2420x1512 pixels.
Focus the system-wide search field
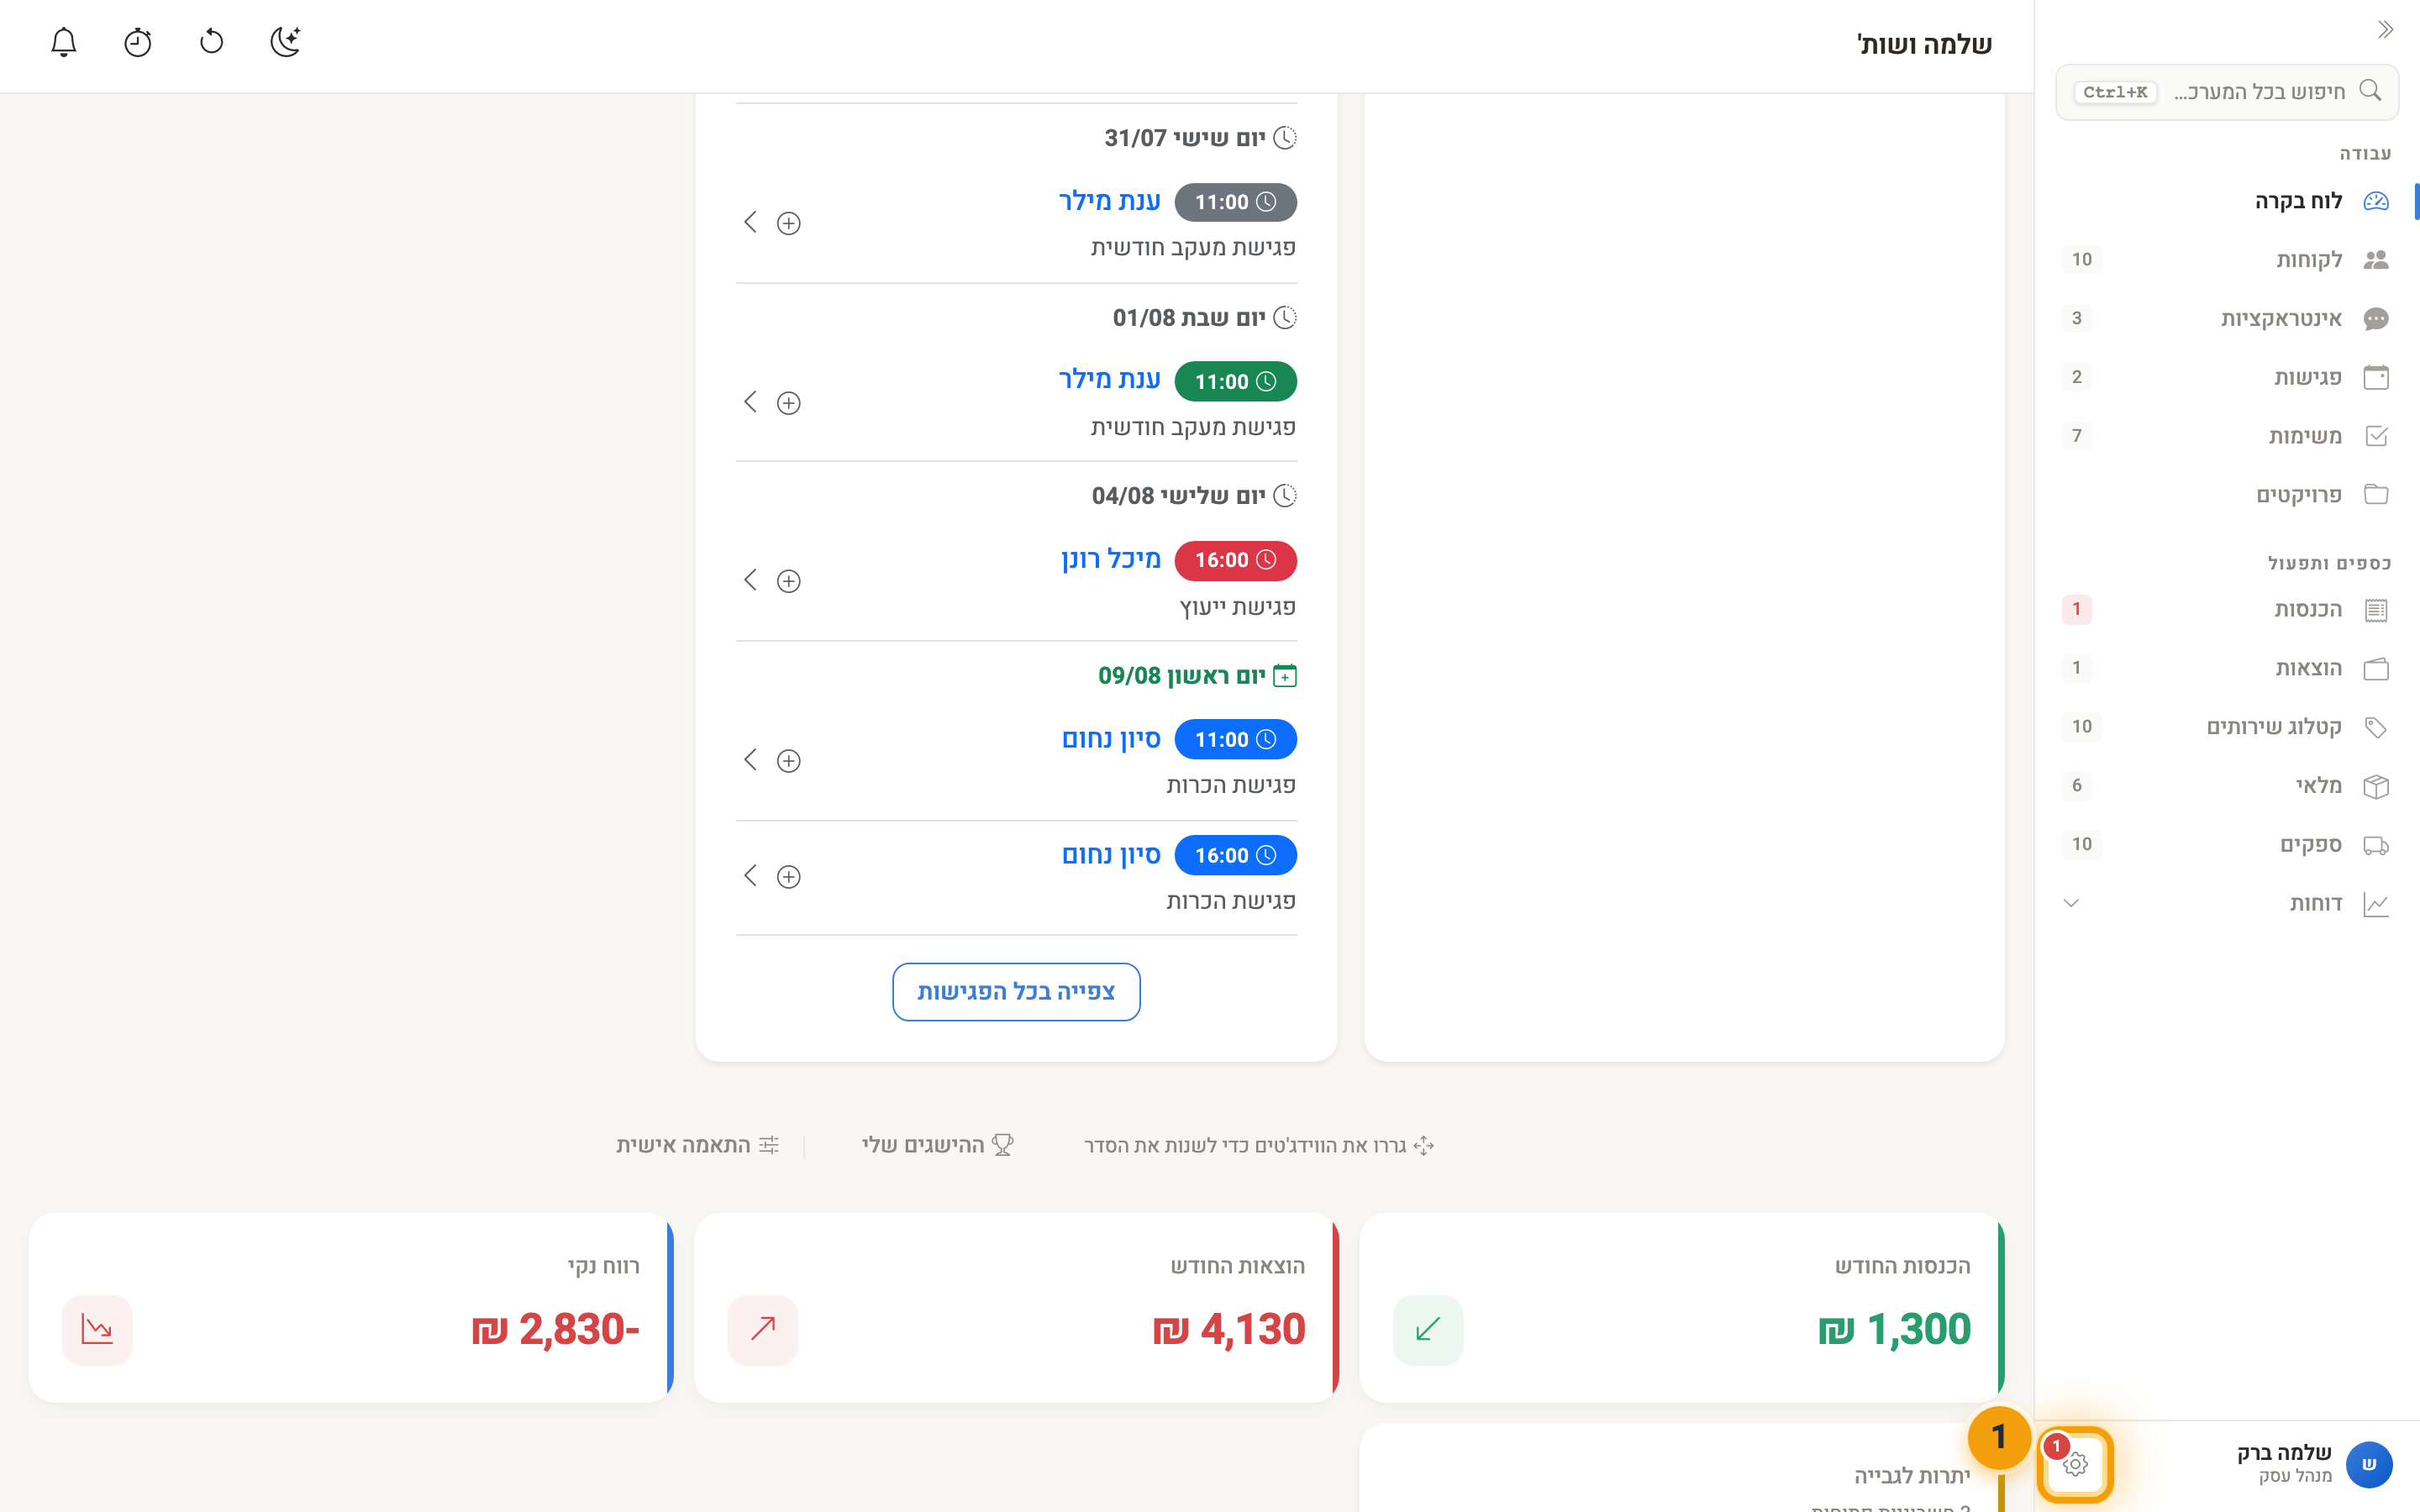[x=2227, y=92]
